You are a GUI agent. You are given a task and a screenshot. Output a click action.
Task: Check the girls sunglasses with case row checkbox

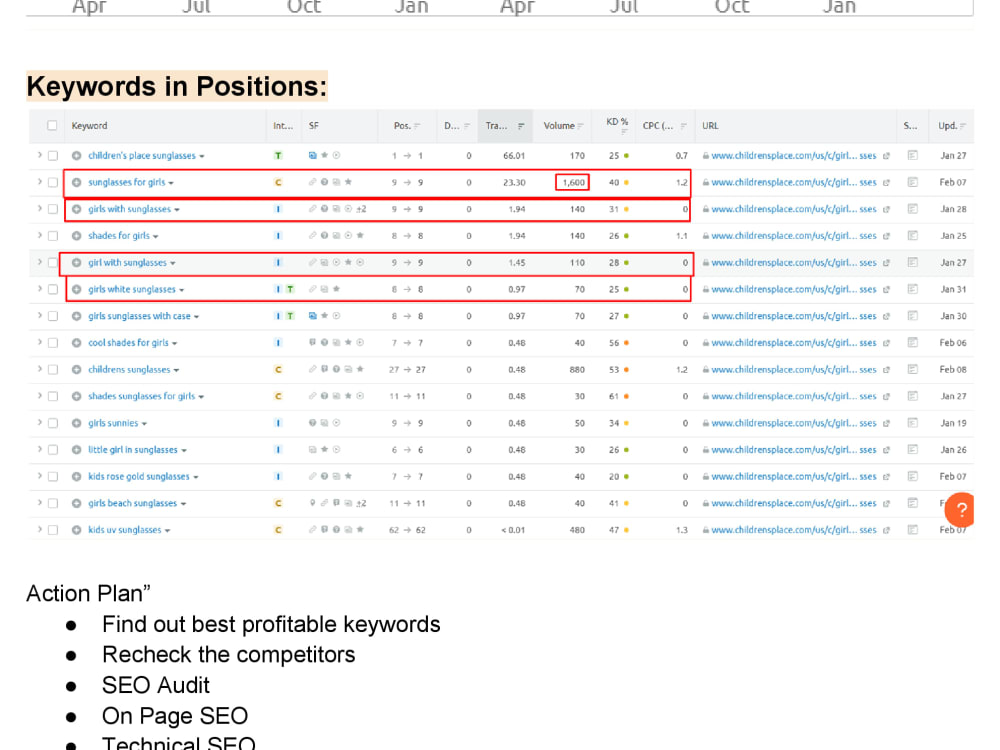pyautogui.click(x=53, y=316)
